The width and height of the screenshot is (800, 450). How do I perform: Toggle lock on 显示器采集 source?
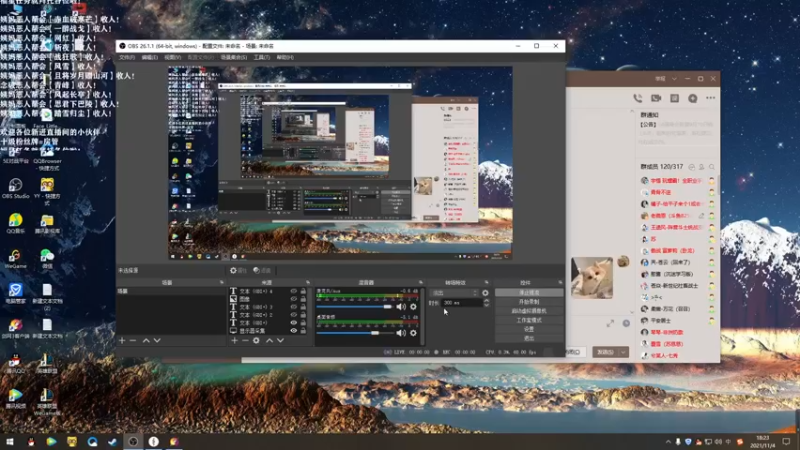tap(303, 331)
